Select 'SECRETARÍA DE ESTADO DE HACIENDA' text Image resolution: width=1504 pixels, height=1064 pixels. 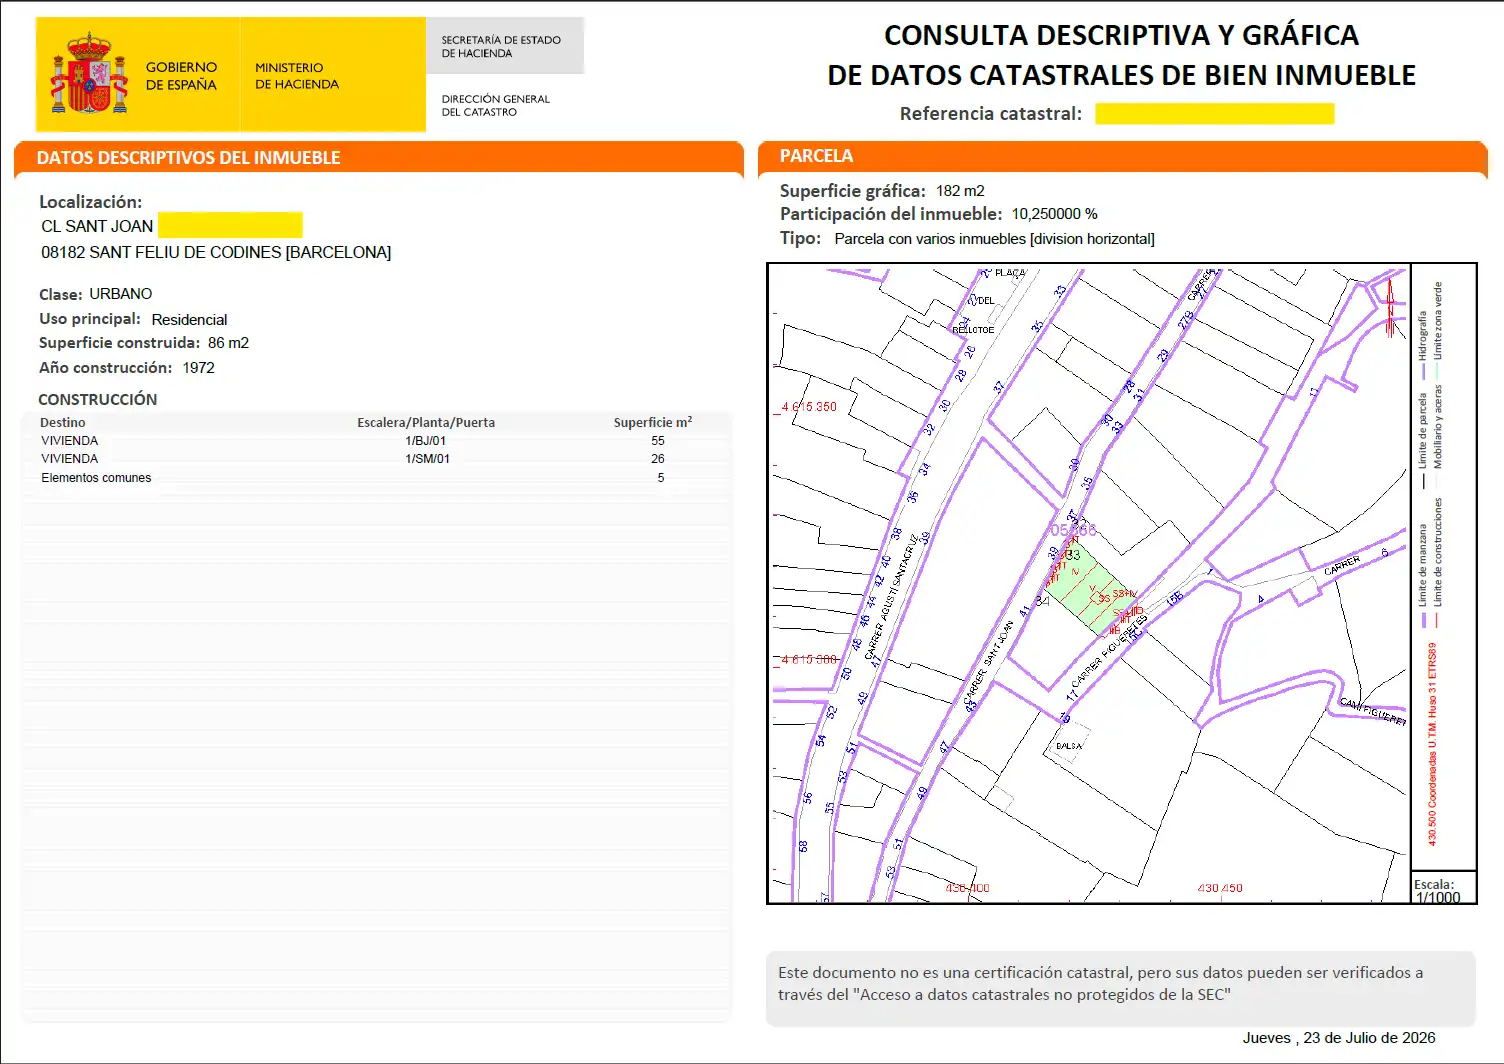[501, 46]
